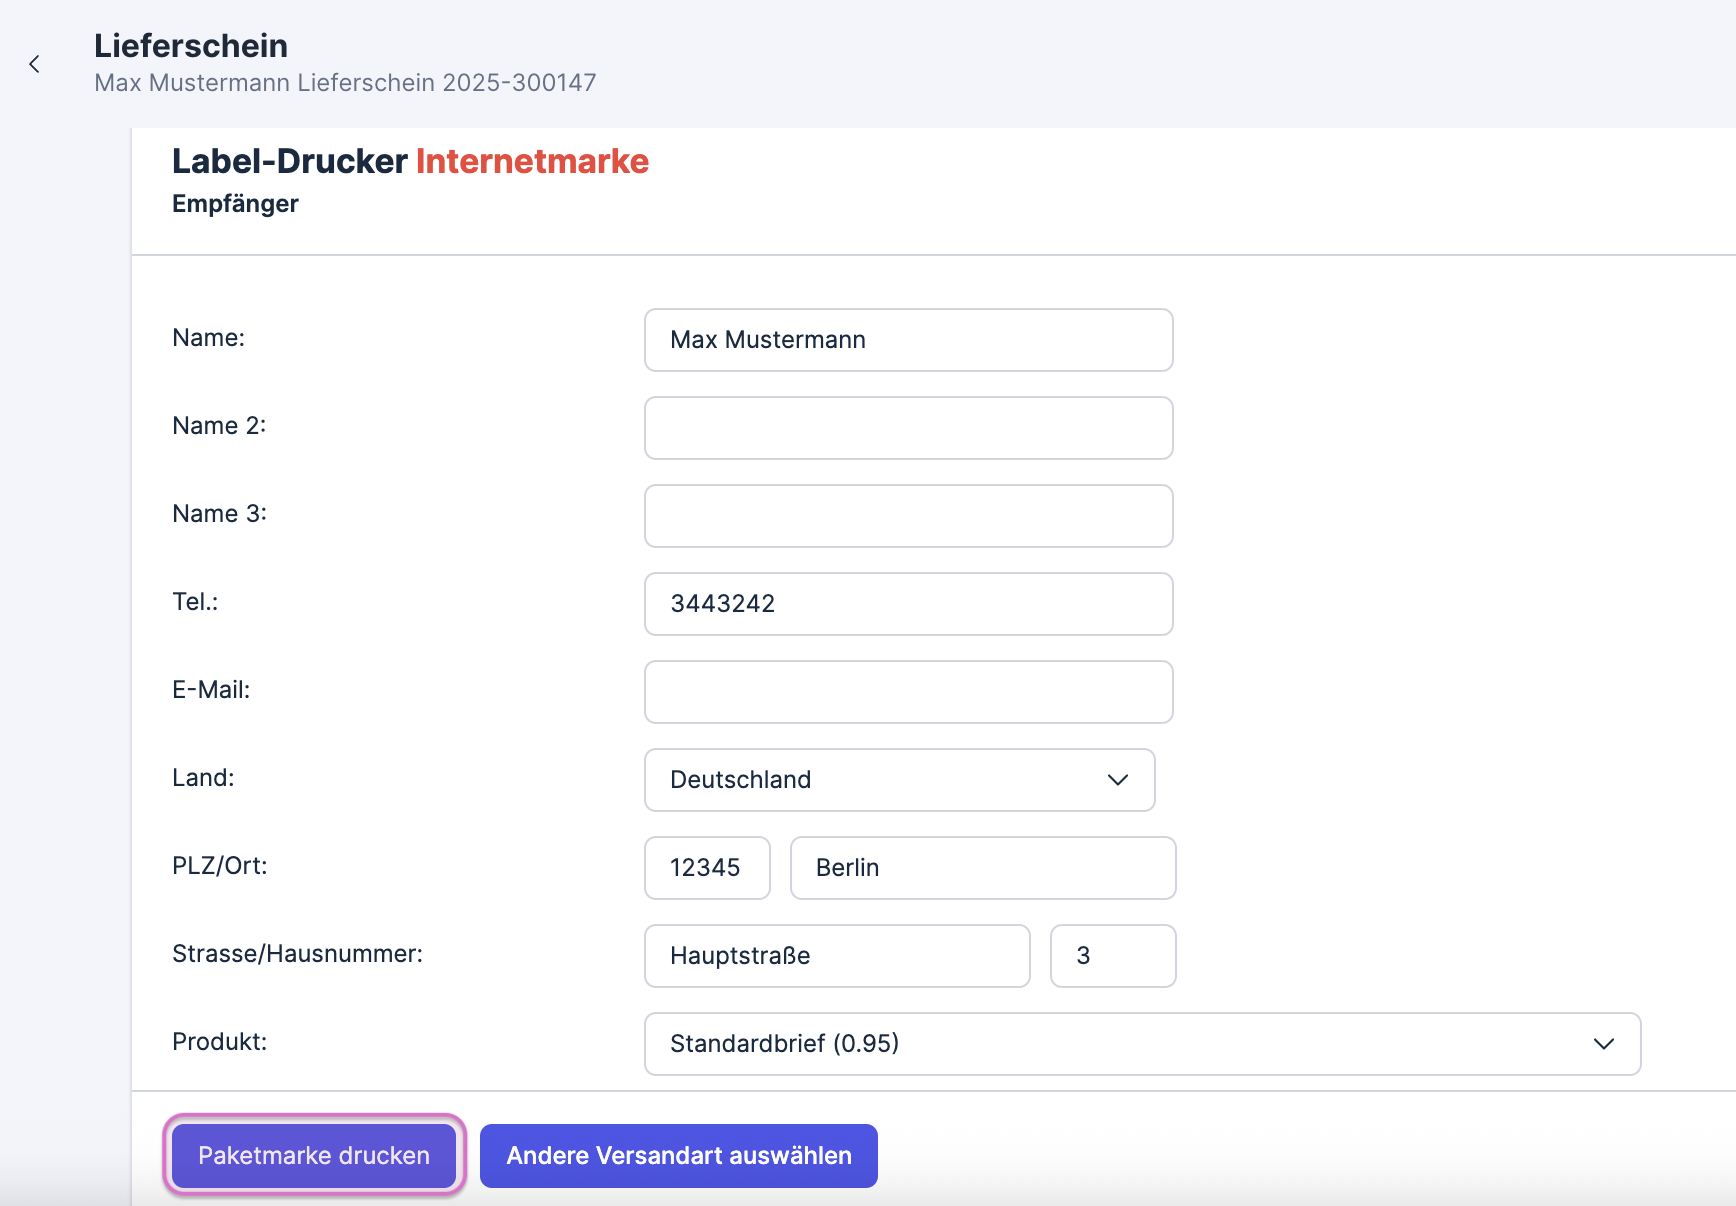The height and width of the screenshot is (1206, 1736).
Task: Click the Ort field containing Berlin
Action: (x=982, y=868)
